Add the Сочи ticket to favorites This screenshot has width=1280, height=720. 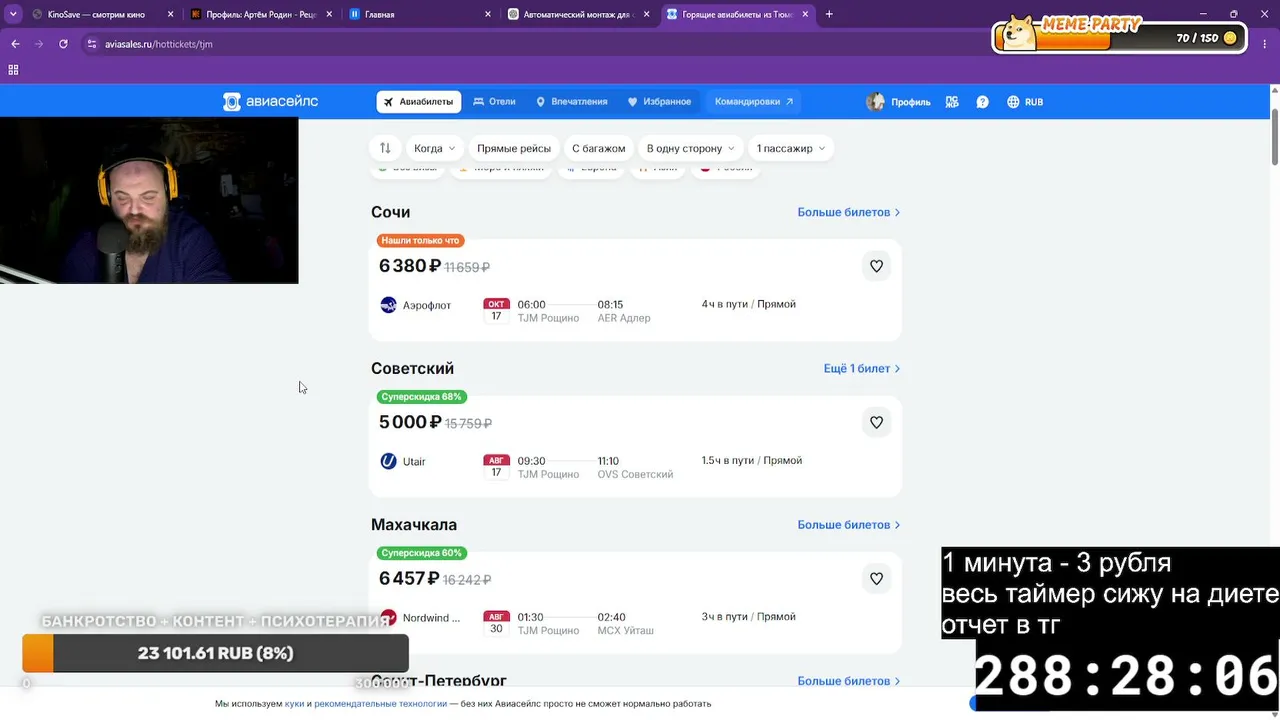876,266
